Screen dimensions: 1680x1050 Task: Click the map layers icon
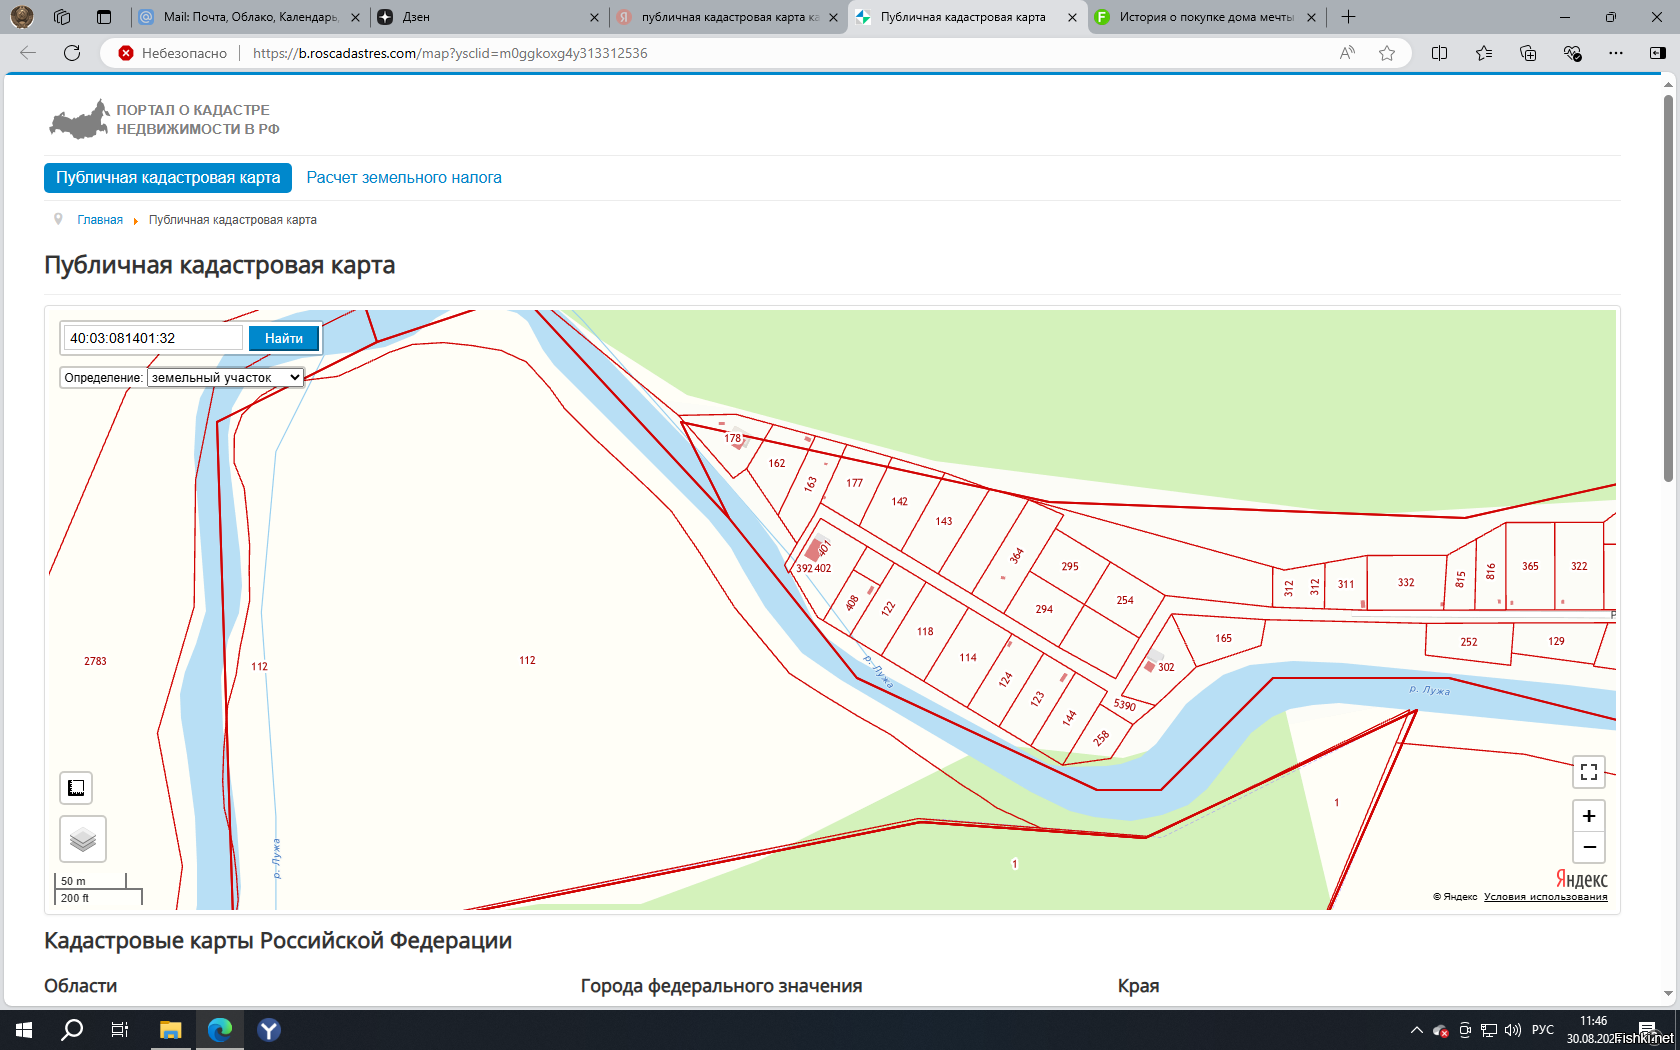click(83, 839)
